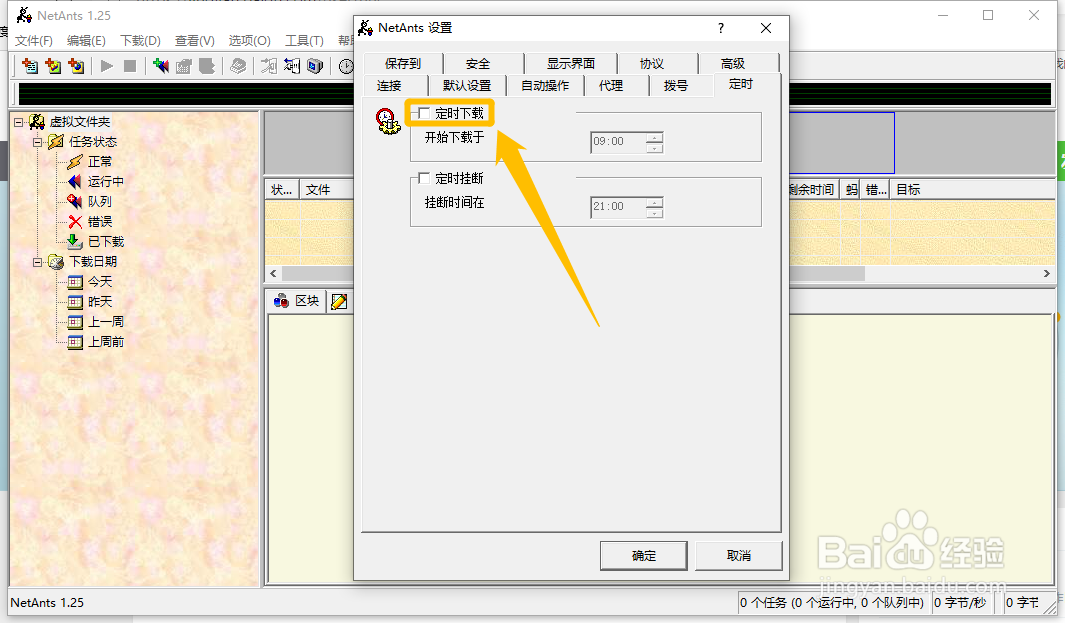Viewport: 1065px width, 623px height.
Task: Open the 文件(F) menu
Action: point(34,41)
